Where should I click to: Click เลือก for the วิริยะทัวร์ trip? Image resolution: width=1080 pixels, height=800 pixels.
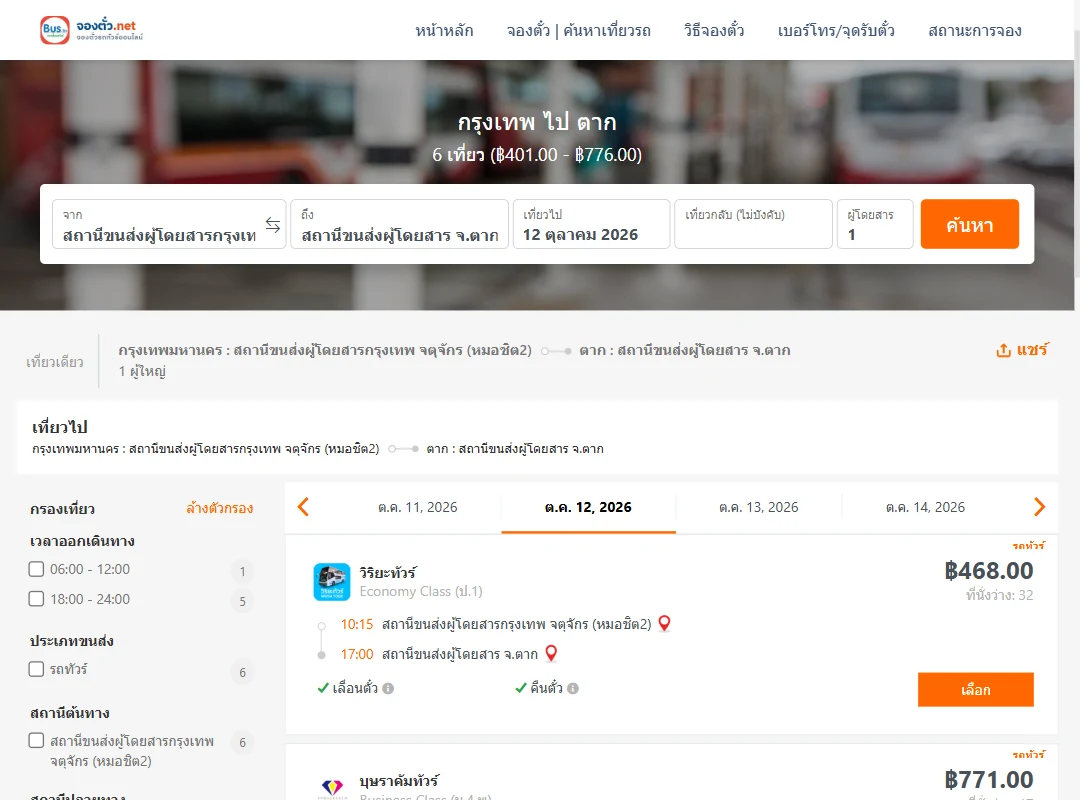click(976, 690)
